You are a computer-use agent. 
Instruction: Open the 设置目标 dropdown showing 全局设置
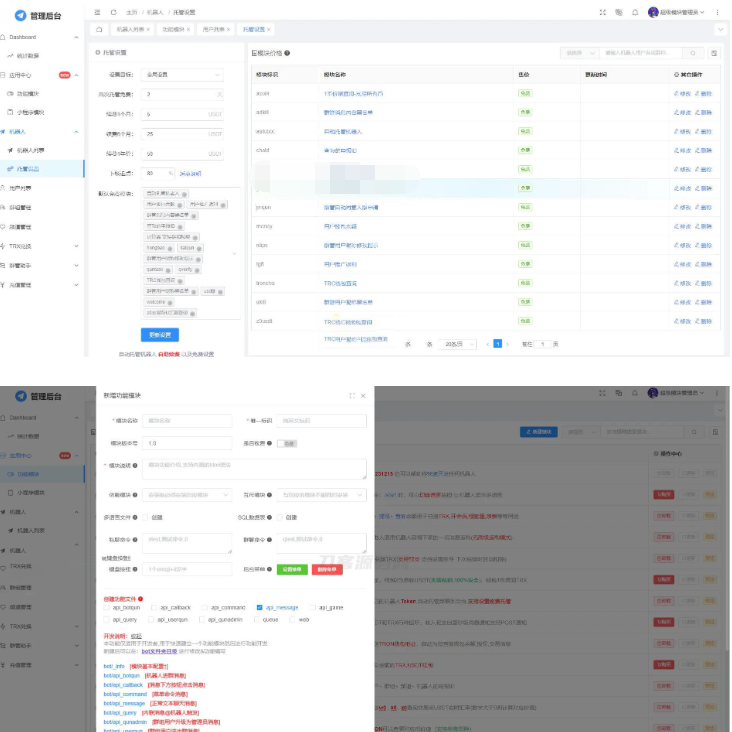[185, 74]
